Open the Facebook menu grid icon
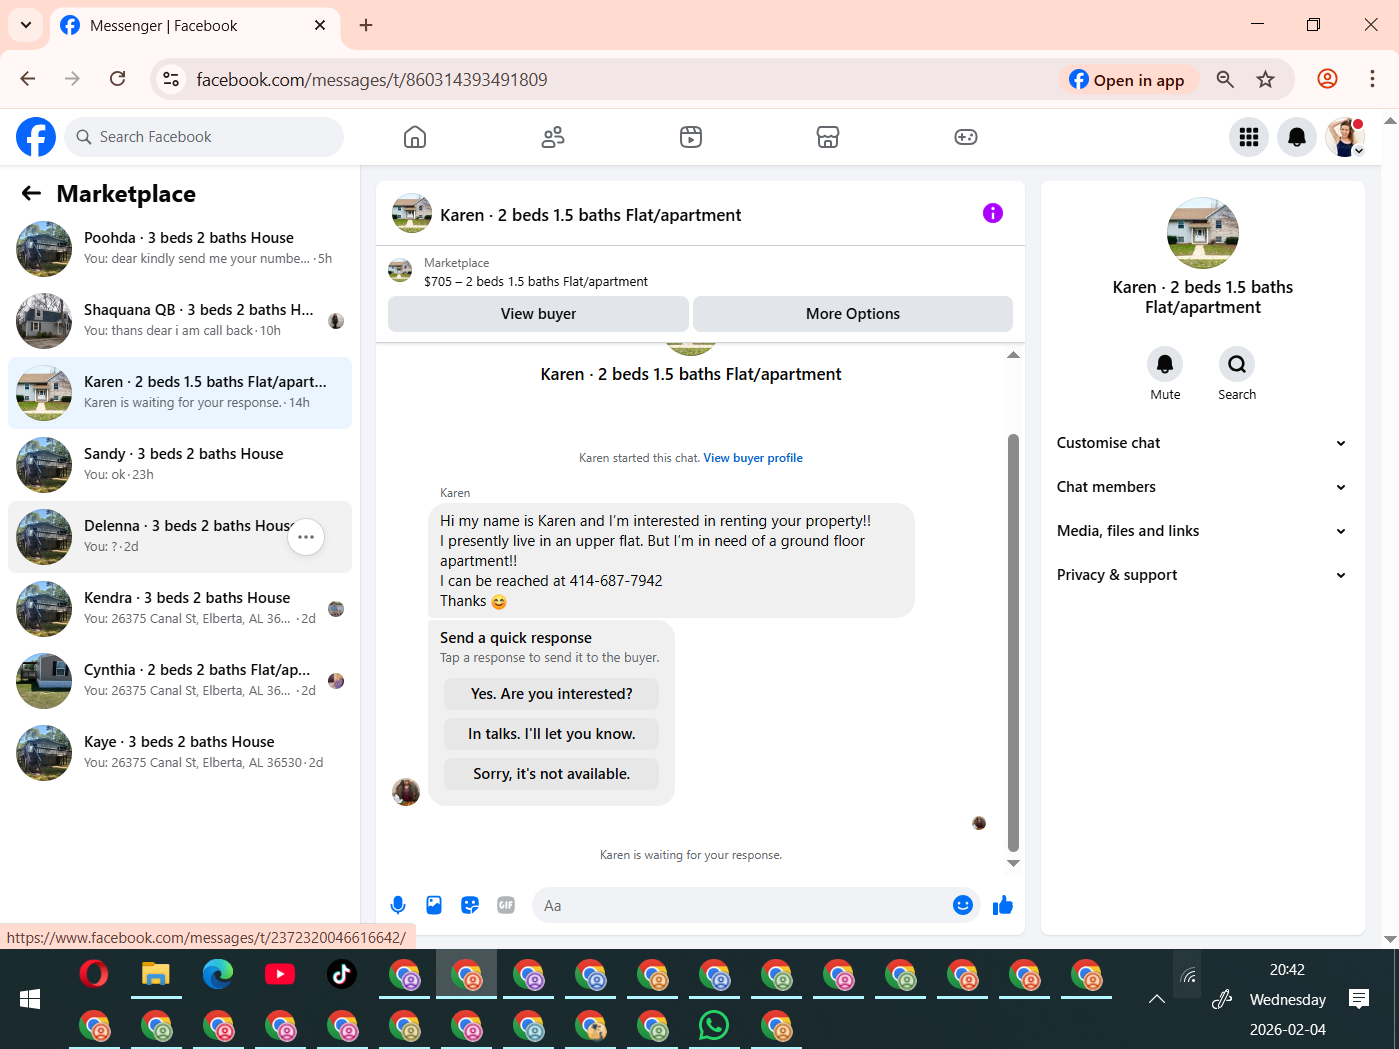This screenshot has height=1049, width=1399. coord(1249,137)
